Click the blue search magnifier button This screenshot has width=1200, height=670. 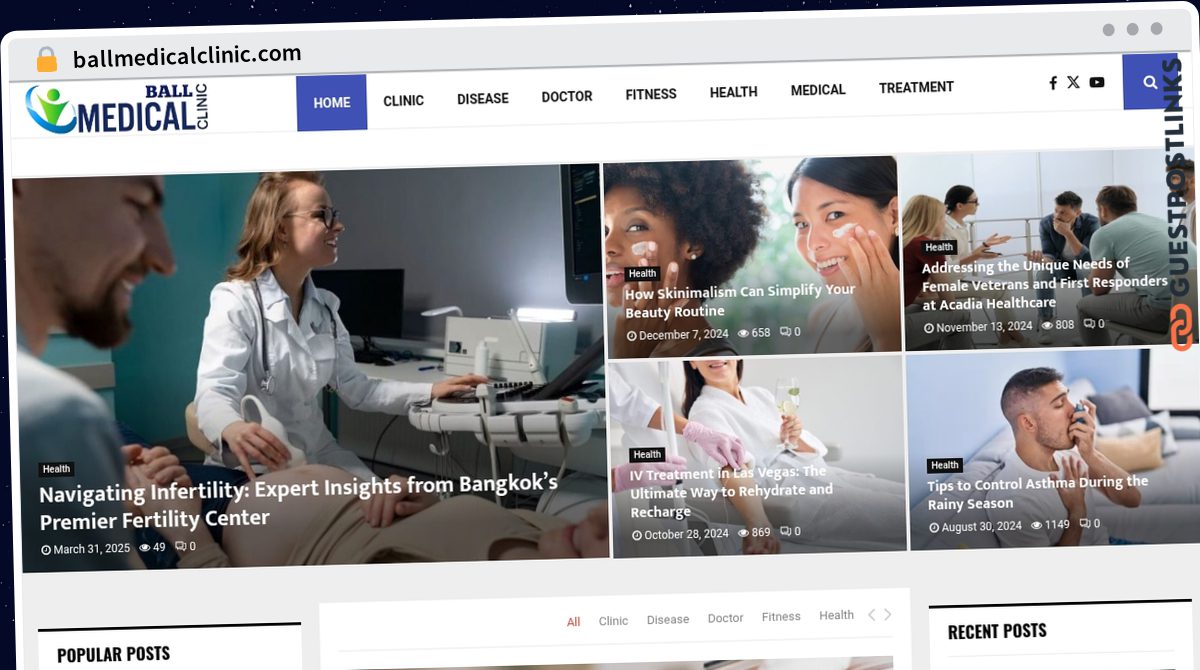(x=1150, y=82)
